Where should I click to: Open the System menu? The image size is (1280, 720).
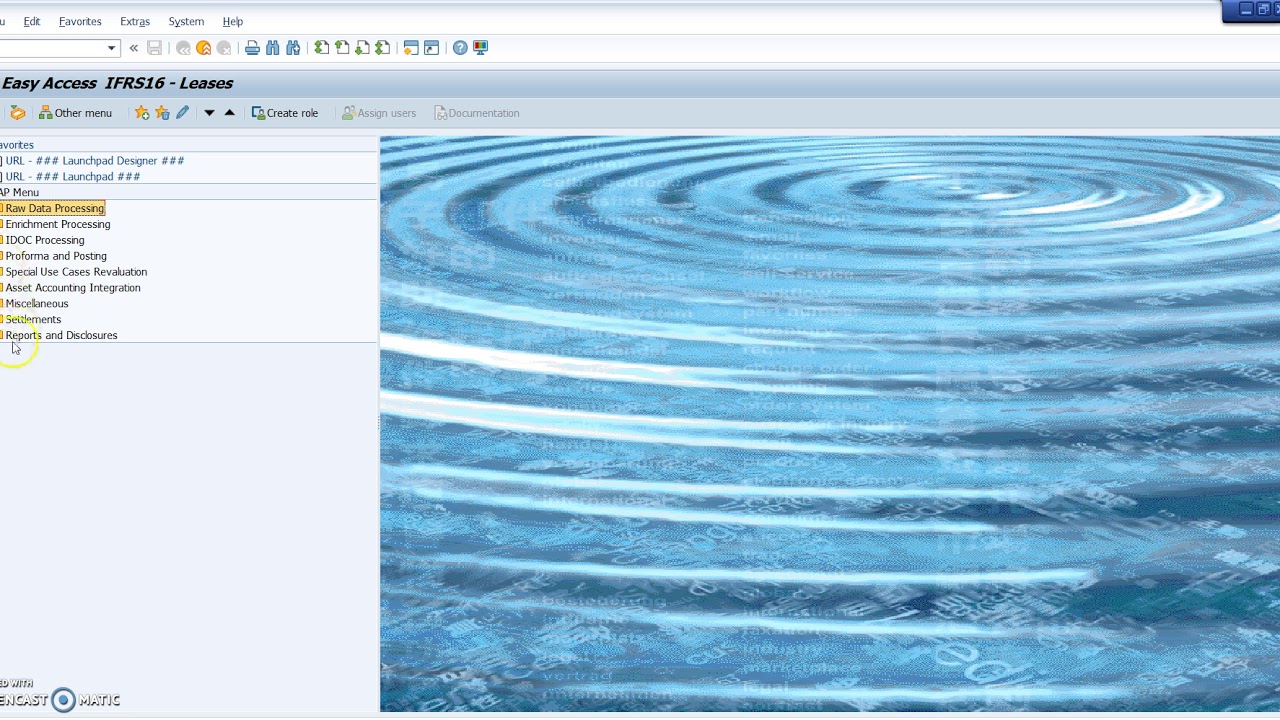click(186, 21)
